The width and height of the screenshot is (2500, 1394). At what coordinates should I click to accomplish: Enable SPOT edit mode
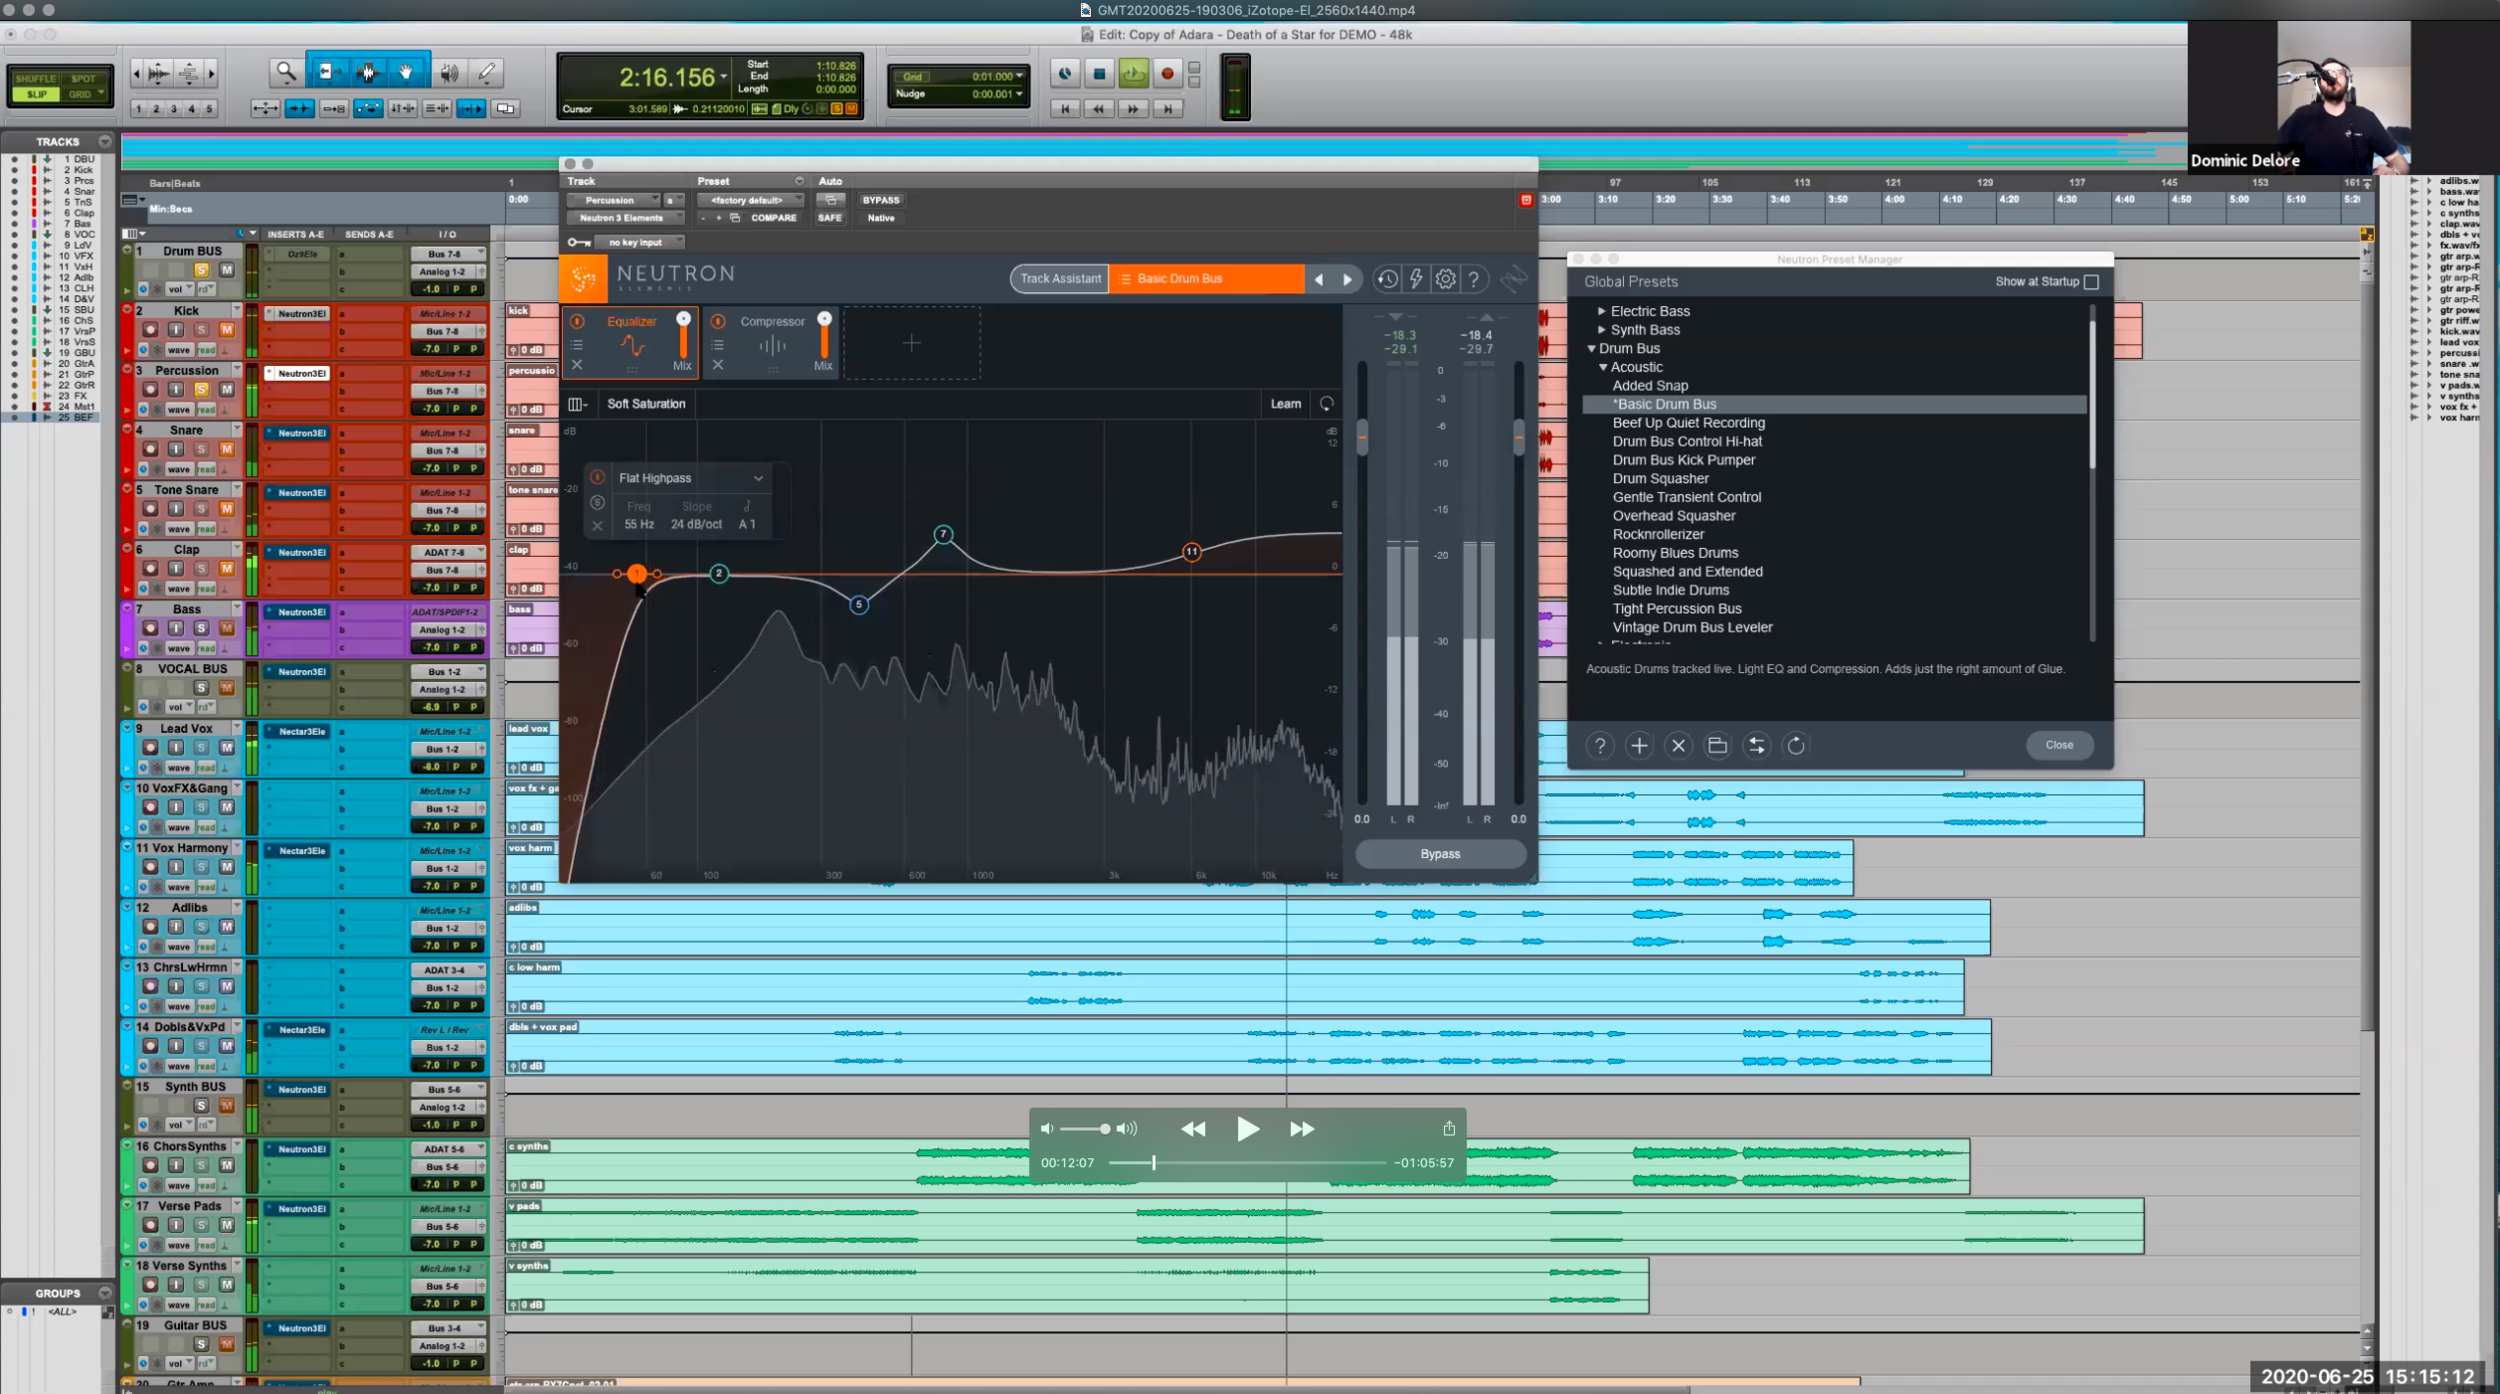(83, 78)
